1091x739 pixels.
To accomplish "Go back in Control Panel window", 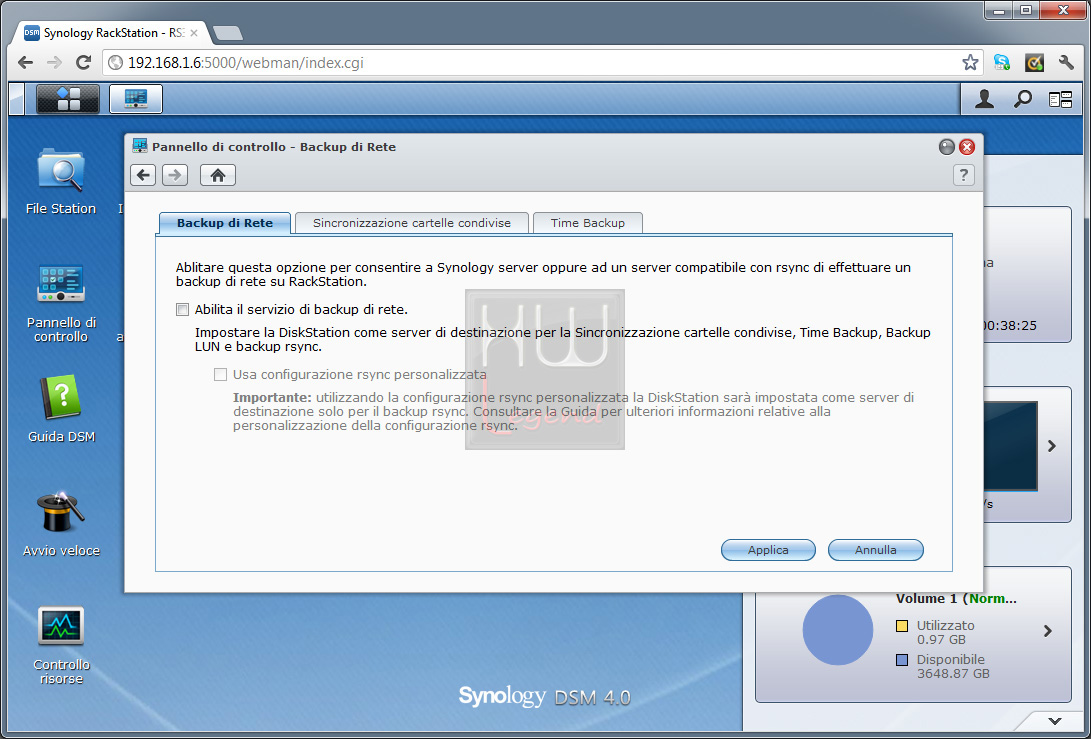I will tap(143, 175).
